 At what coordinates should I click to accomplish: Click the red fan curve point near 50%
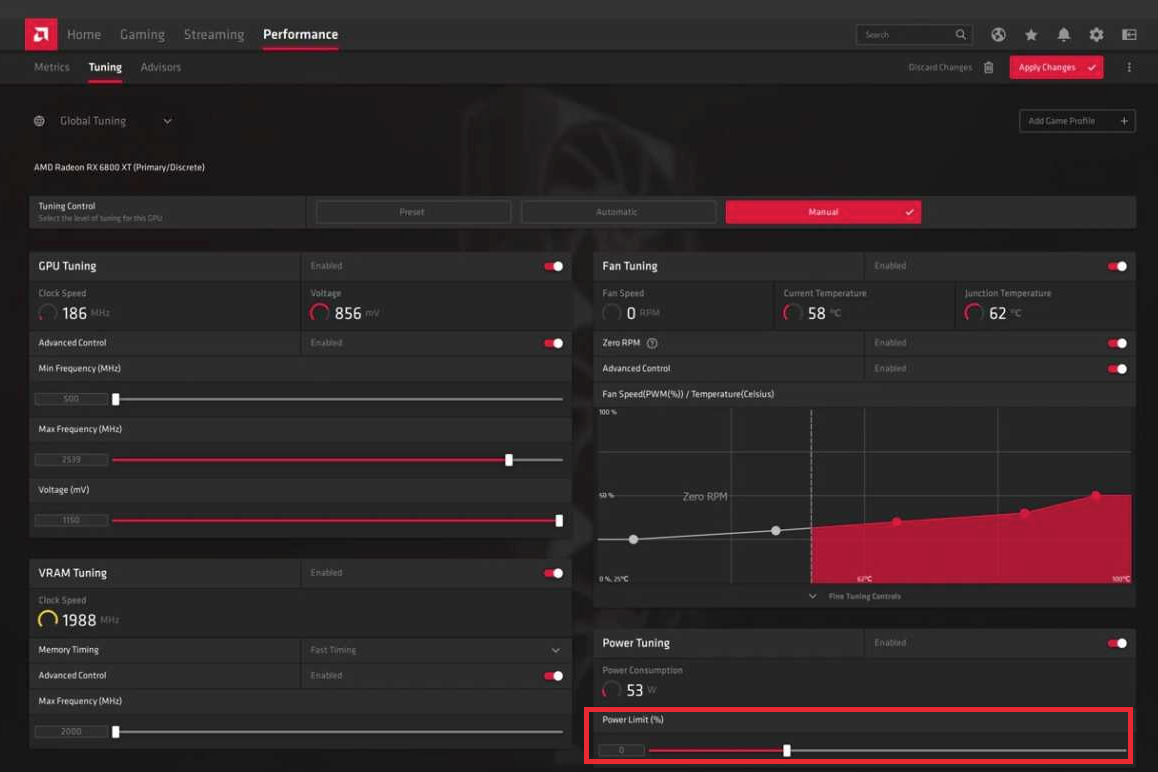(x=1095, y=496)
